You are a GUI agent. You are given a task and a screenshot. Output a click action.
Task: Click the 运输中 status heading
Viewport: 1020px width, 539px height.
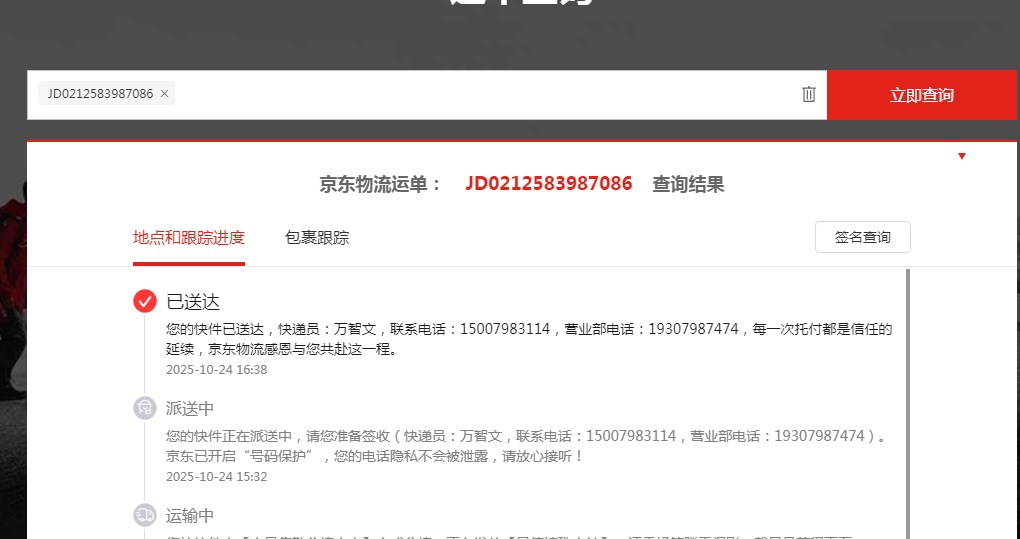[x=190, y=516]
